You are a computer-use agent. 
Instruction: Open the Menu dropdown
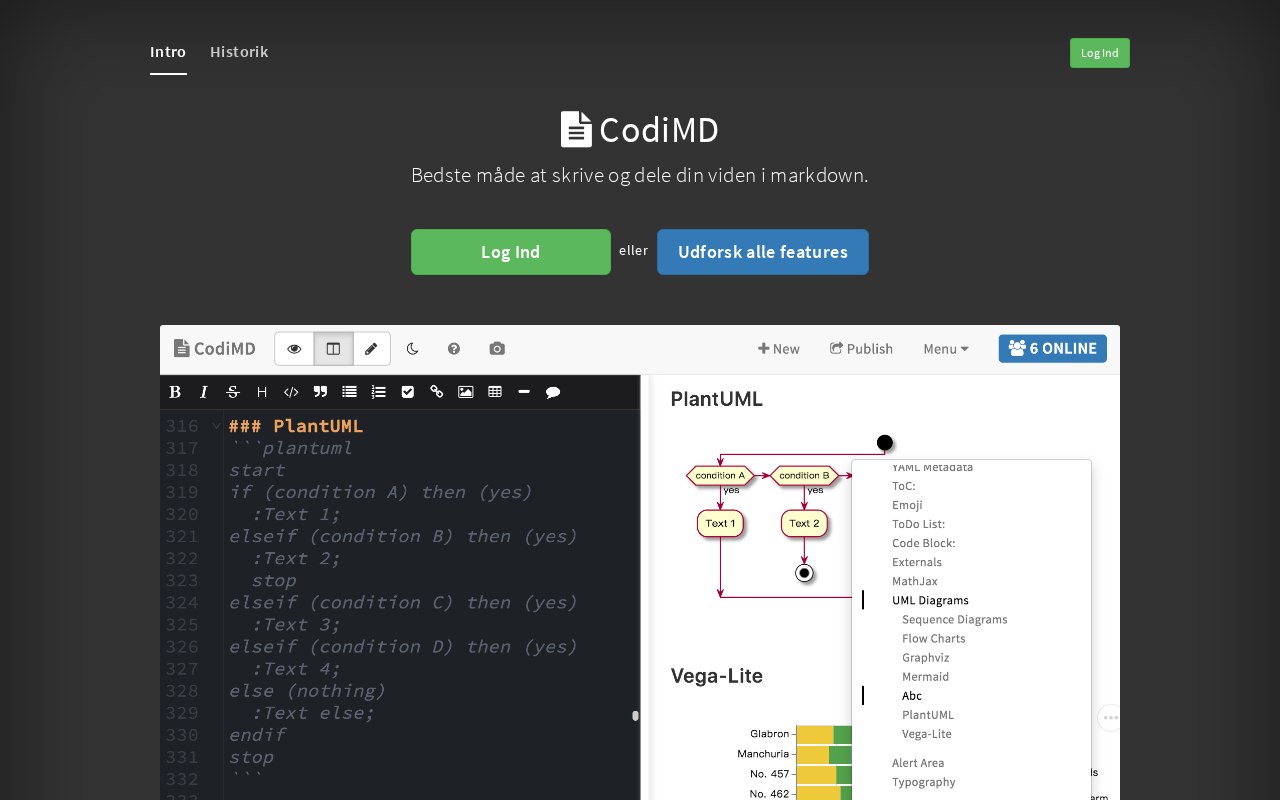coord(946,349)
